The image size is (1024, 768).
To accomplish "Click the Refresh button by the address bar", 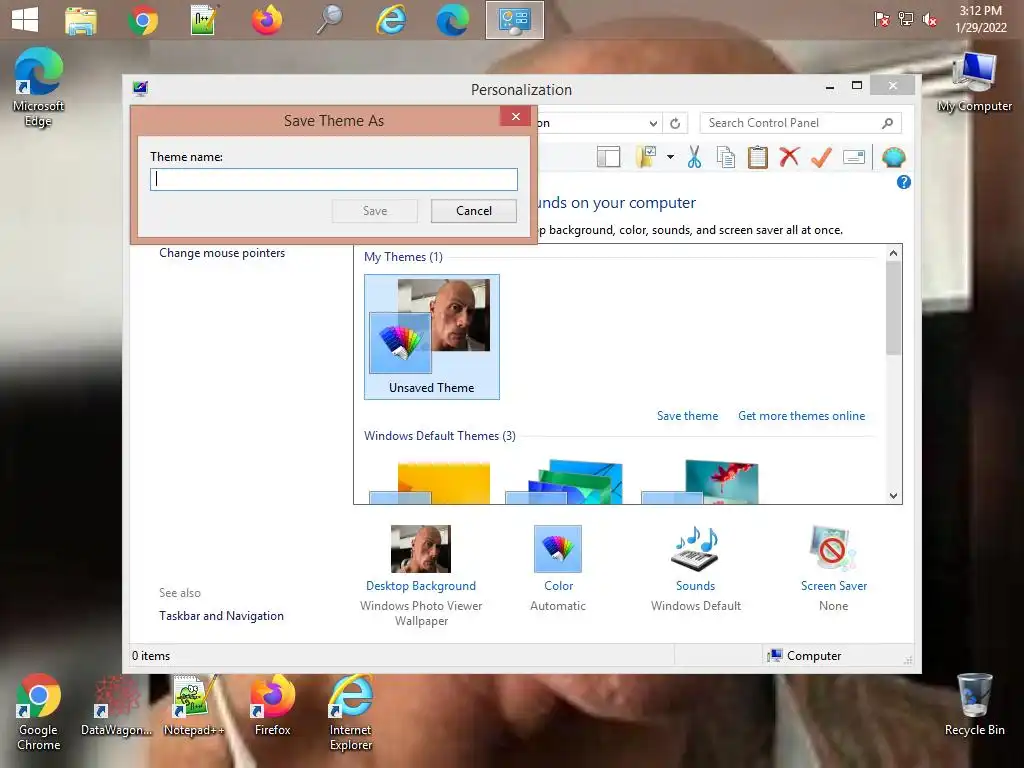I will click(x=675, y=123).
